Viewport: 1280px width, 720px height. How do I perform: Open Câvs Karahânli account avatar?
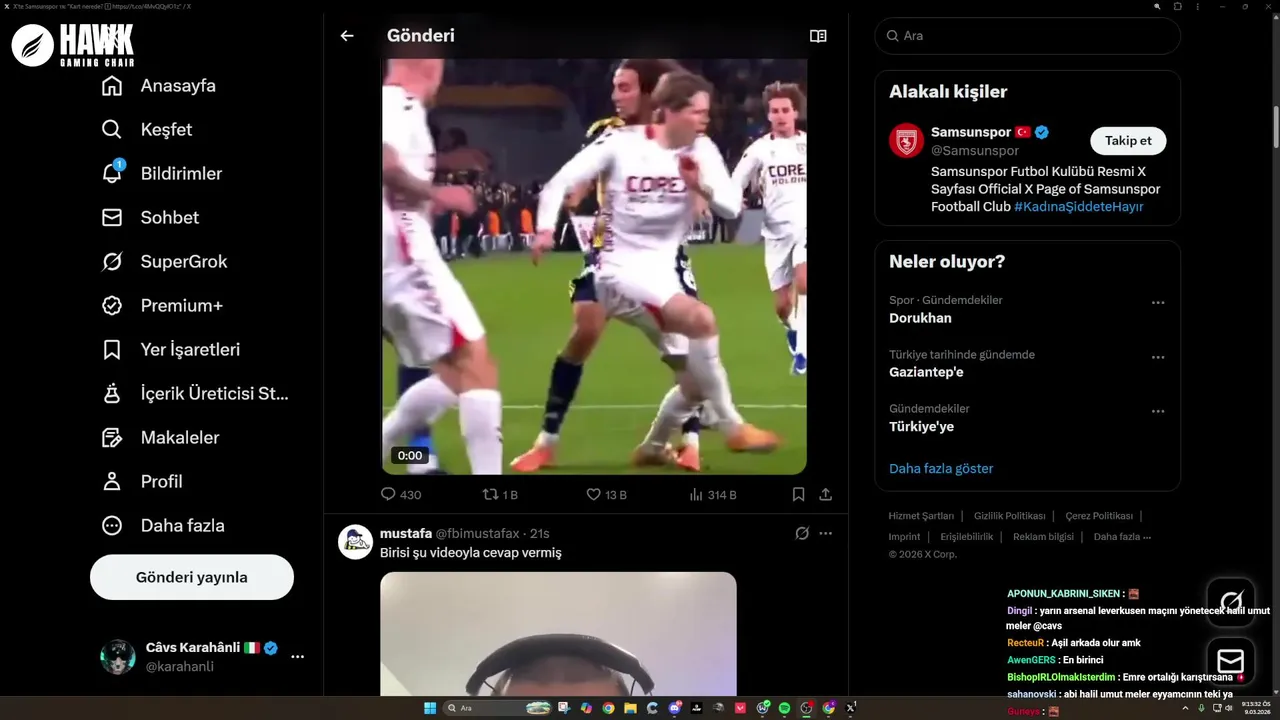tap(118, 657)
